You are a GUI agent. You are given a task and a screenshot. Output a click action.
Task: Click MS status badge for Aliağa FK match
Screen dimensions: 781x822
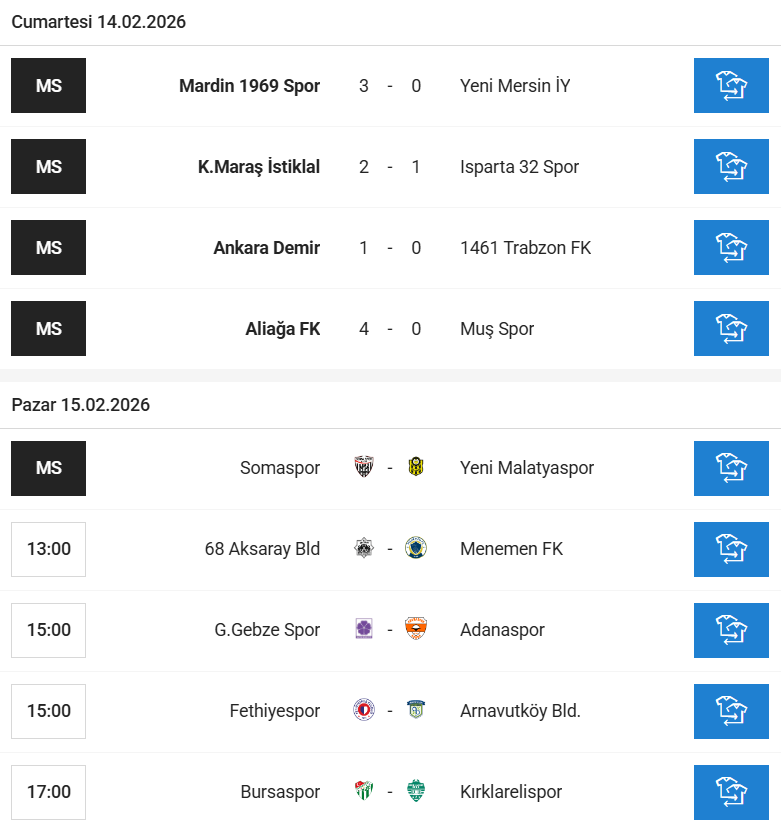[48, 329]
